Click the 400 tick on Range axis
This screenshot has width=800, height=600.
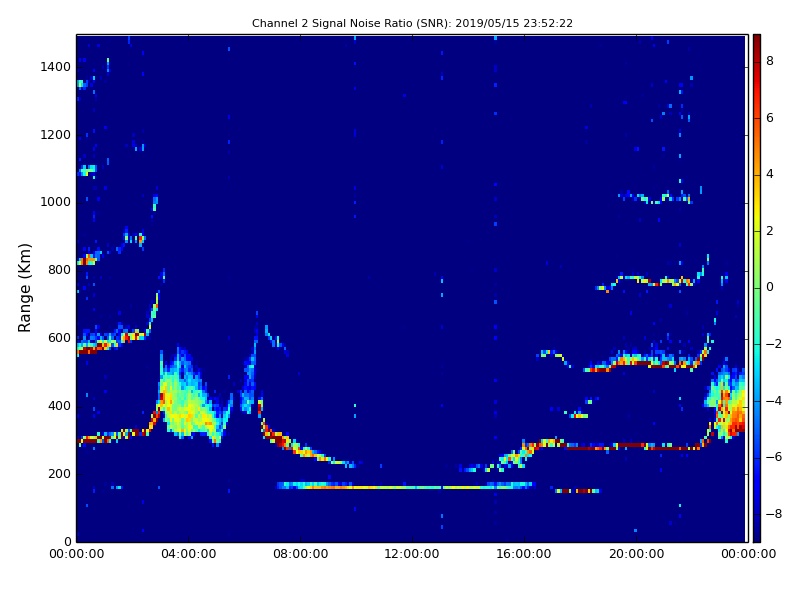coord(60,406)
